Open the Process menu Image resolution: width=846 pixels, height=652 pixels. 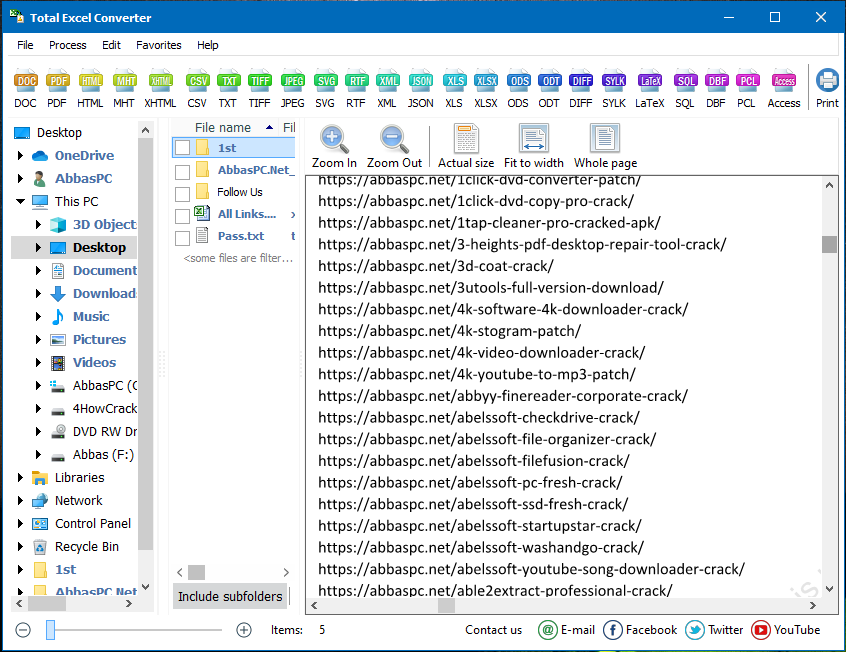tap(67, 45)
